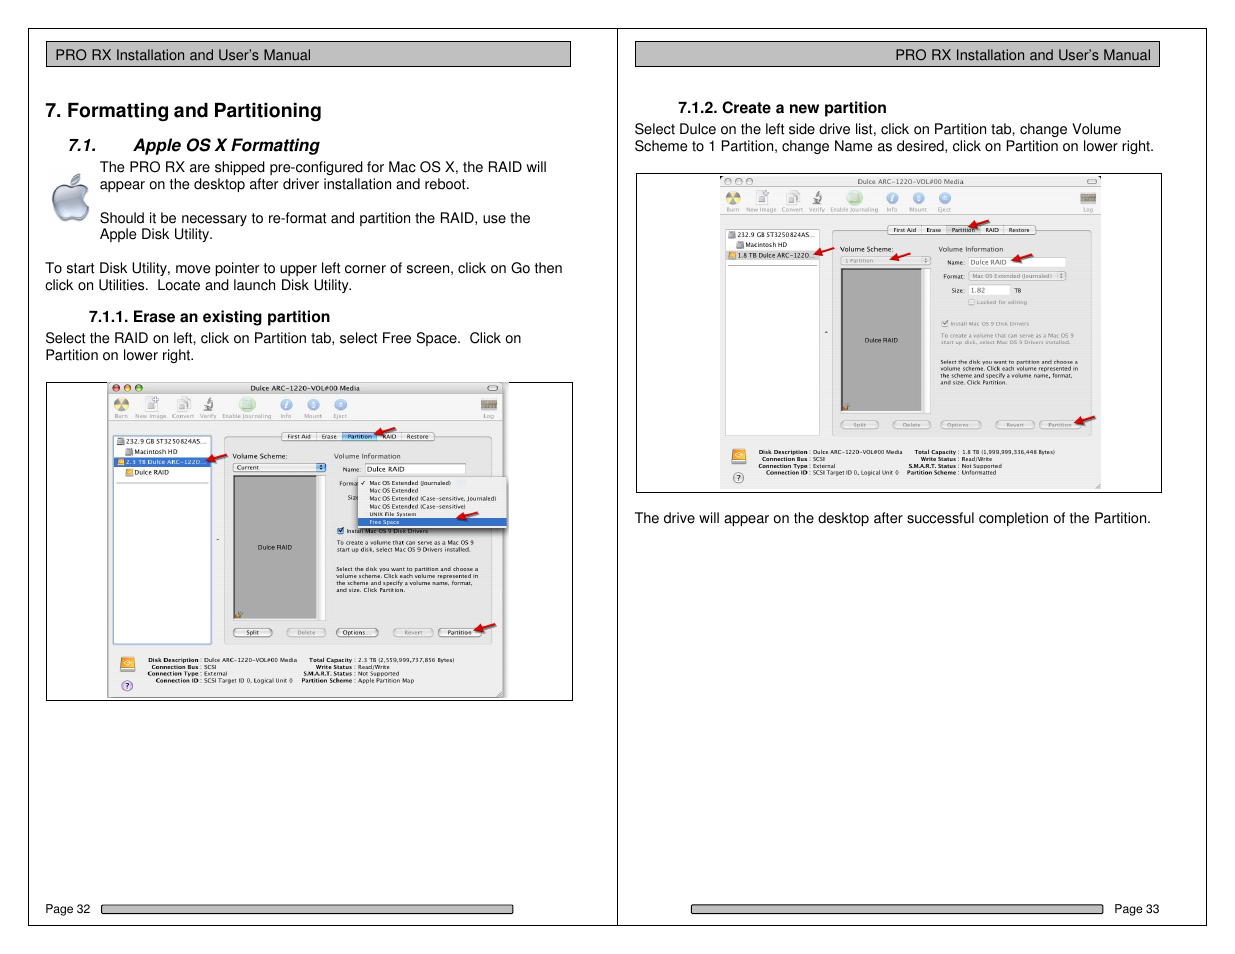Click Enable Journaling icon in page 32 Disk Utility
This screenshot has width=1235, height=954.
(x=246, y=404)
